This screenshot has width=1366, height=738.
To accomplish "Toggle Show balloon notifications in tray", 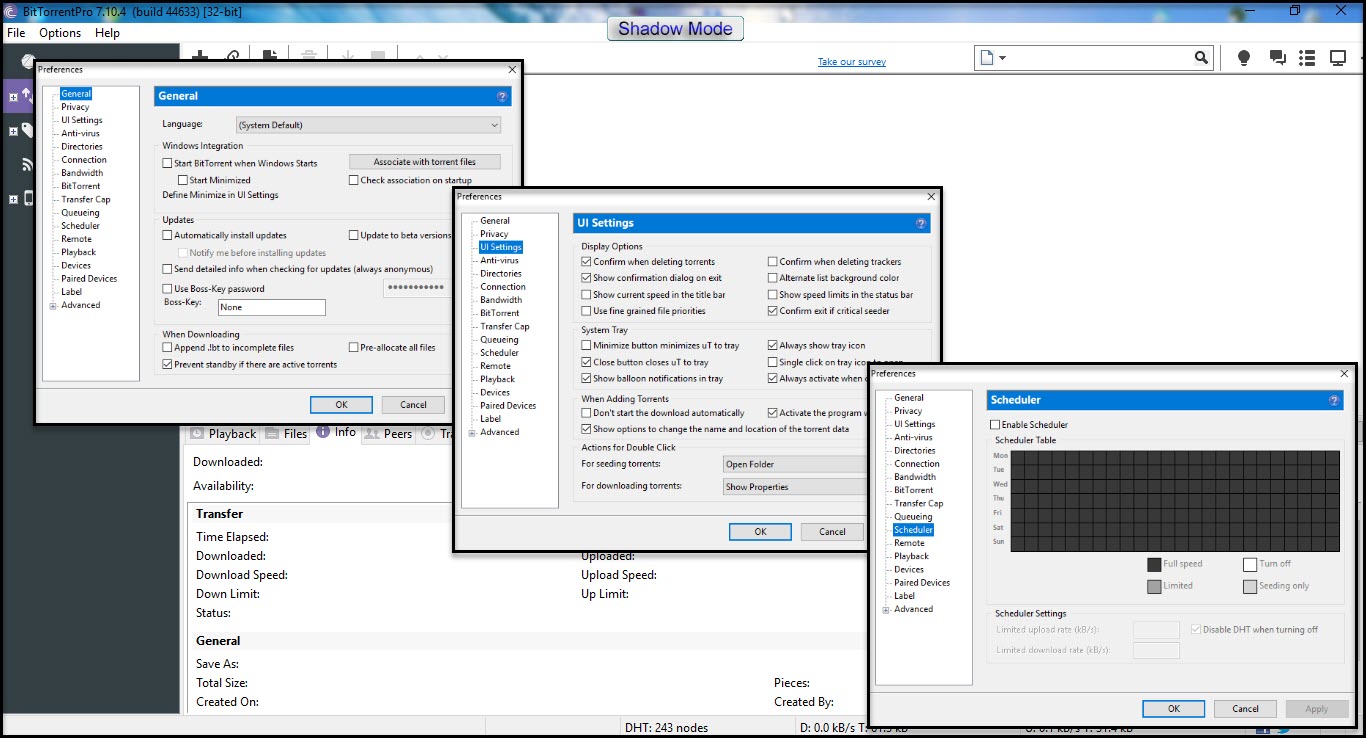I will point(587,379).
